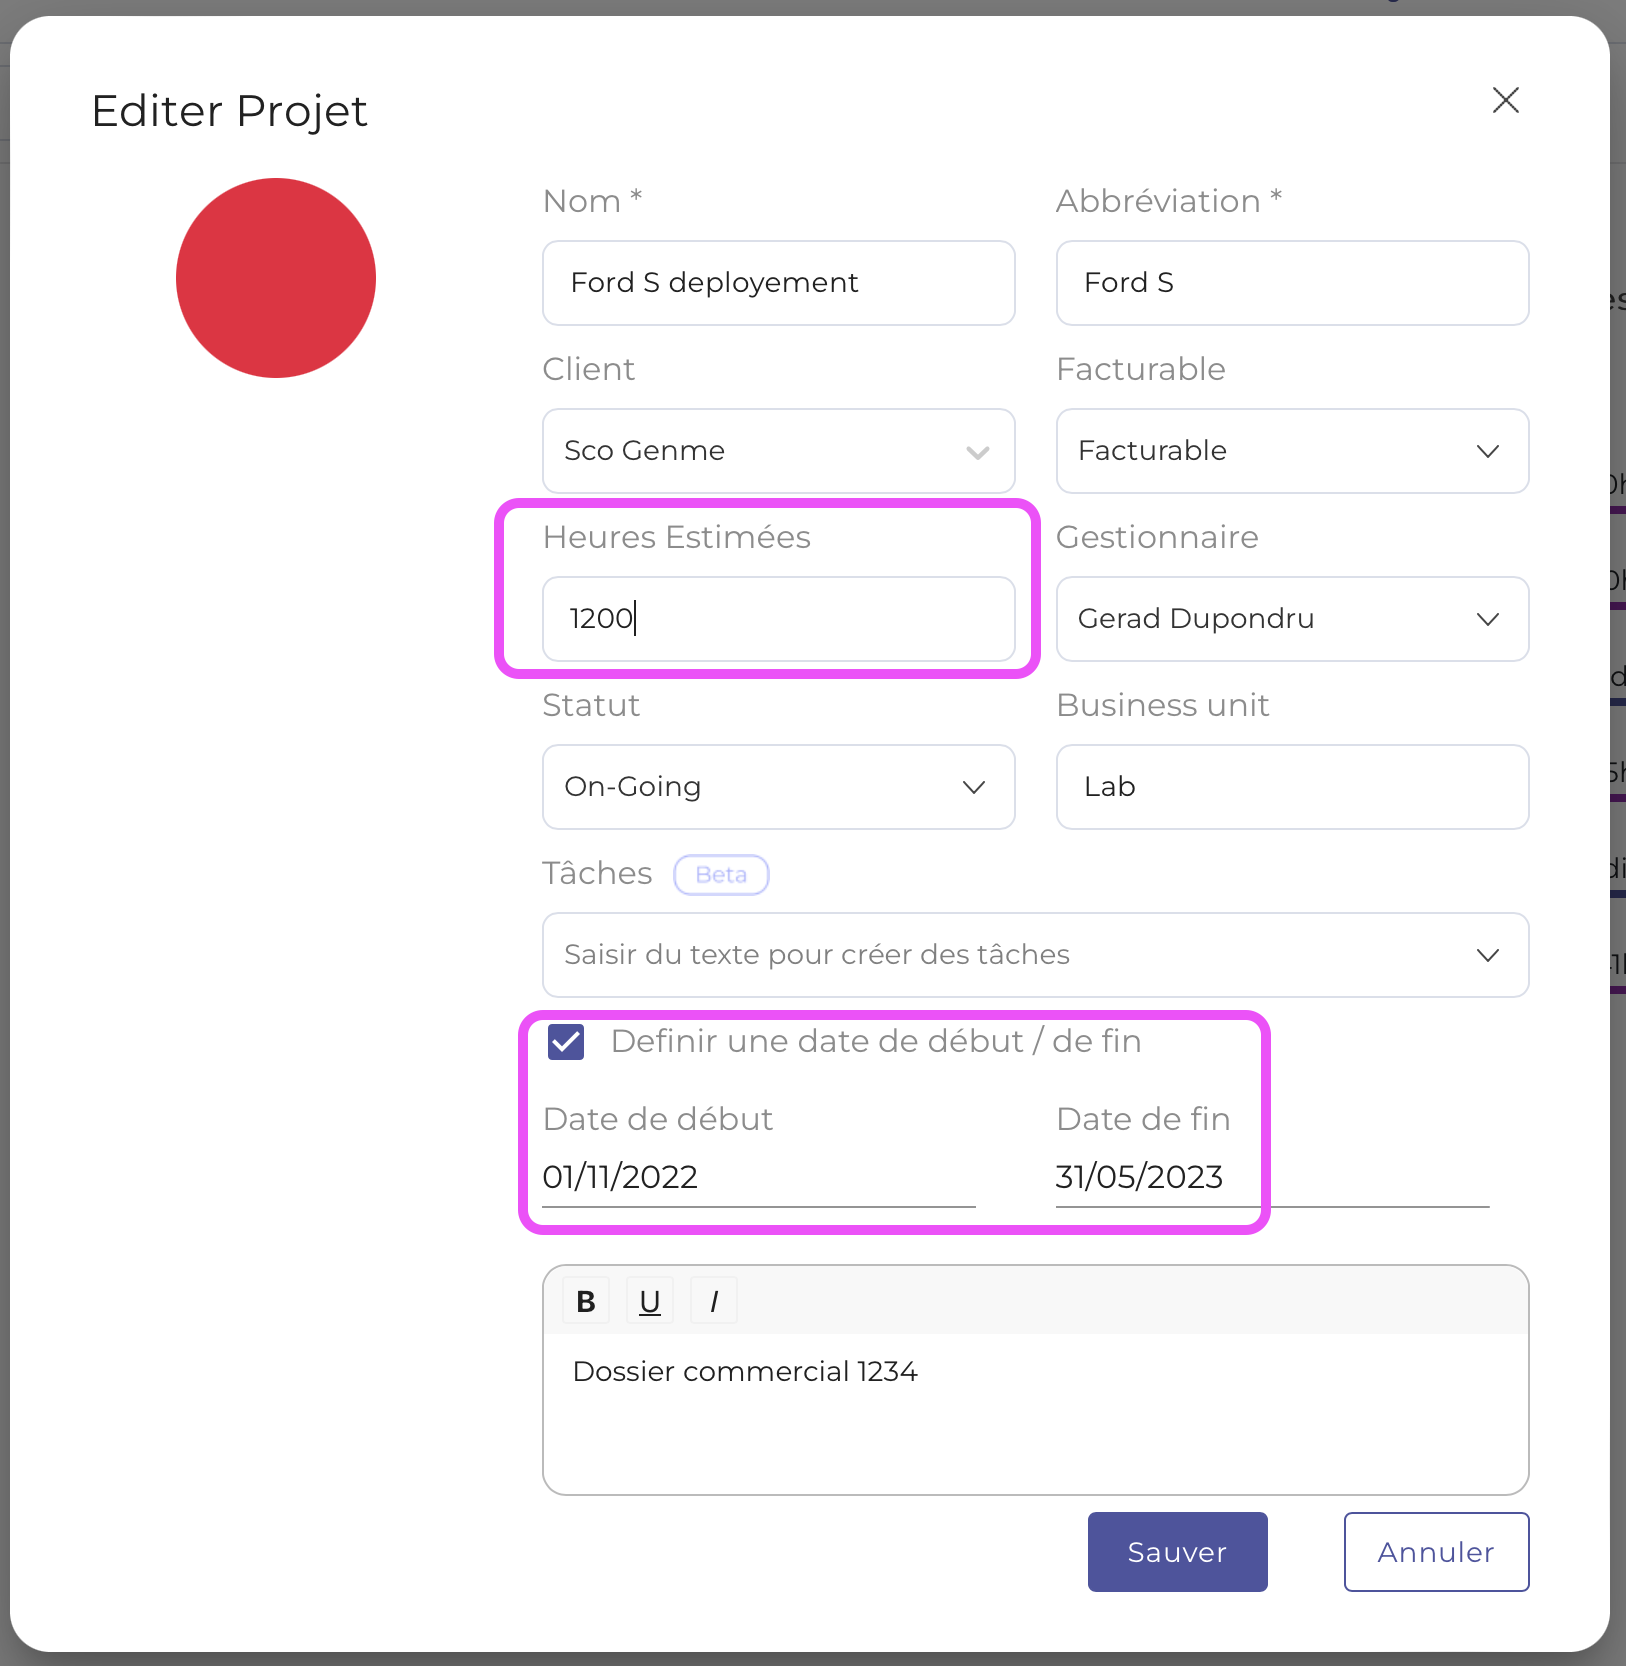Click the Annuler button
Screen dimensions: 1626x1666
click(x=1436, y=1551)
